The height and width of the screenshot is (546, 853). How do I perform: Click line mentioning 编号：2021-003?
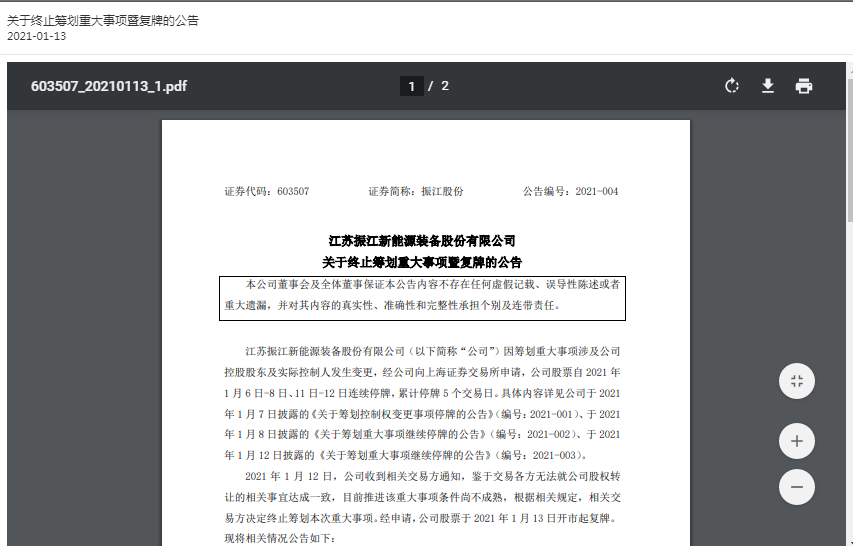[405, 456]
